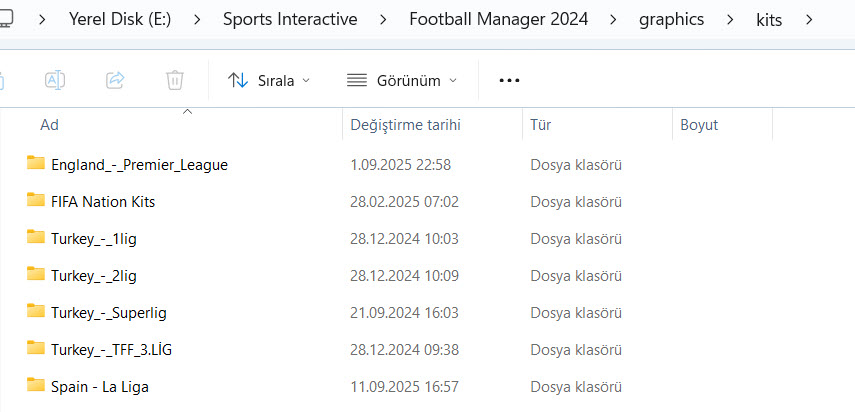Click the folder icon next to England_-_Premier_League
Image resolution: width=855 pixels, height=412 pixels.
[x=36, y=164]
